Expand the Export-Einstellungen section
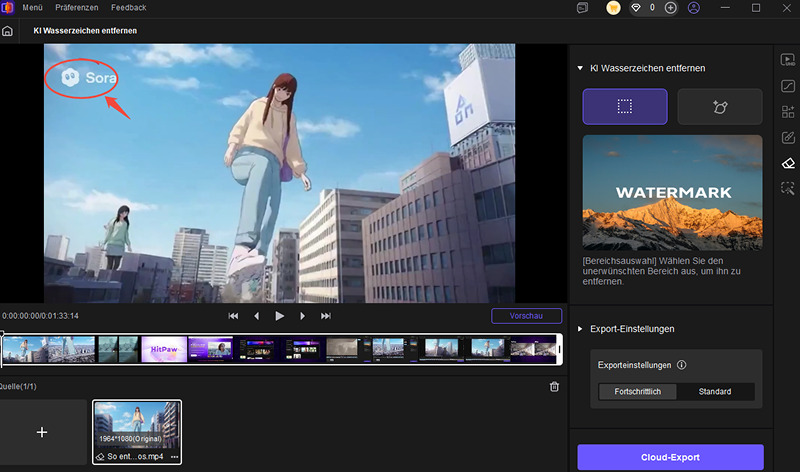The width and height of the screenshot is (800, 472). 580,328
